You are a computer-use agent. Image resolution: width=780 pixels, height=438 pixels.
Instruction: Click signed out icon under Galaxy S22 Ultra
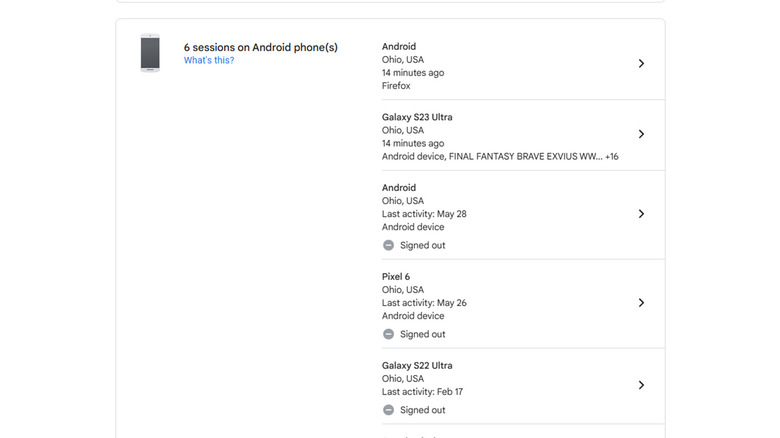pos(389,410)
